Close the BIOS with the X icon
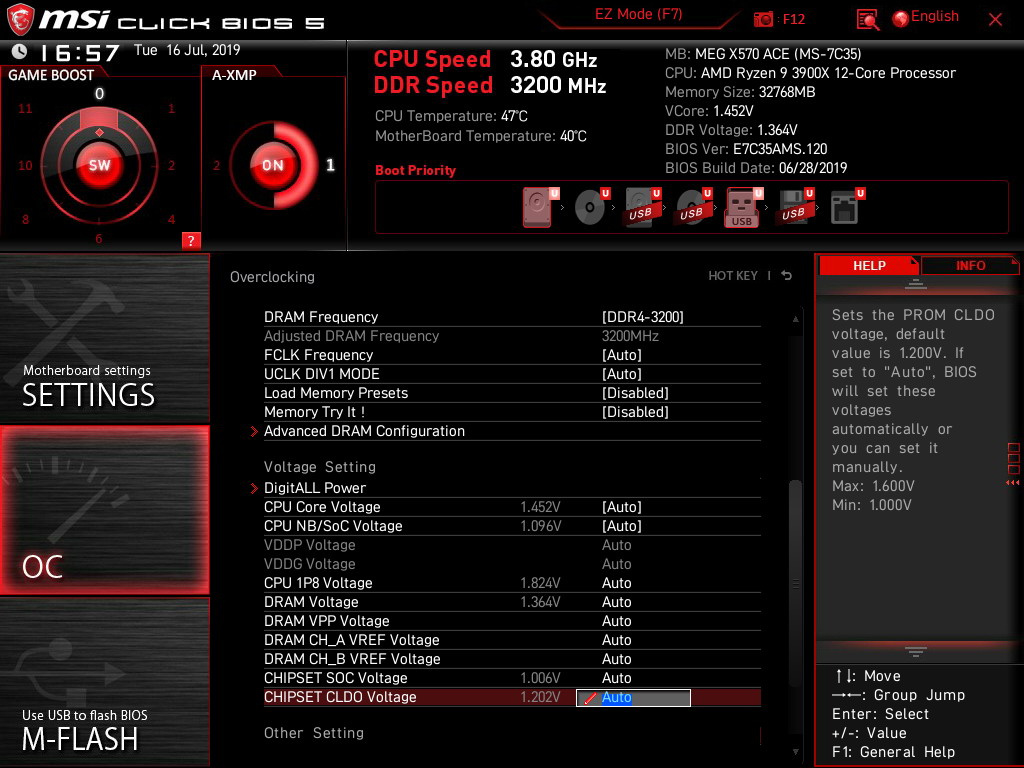Image resolution: width=1024 pixels, height=768 pixels. pyautogui.click(x=995, y=20)
